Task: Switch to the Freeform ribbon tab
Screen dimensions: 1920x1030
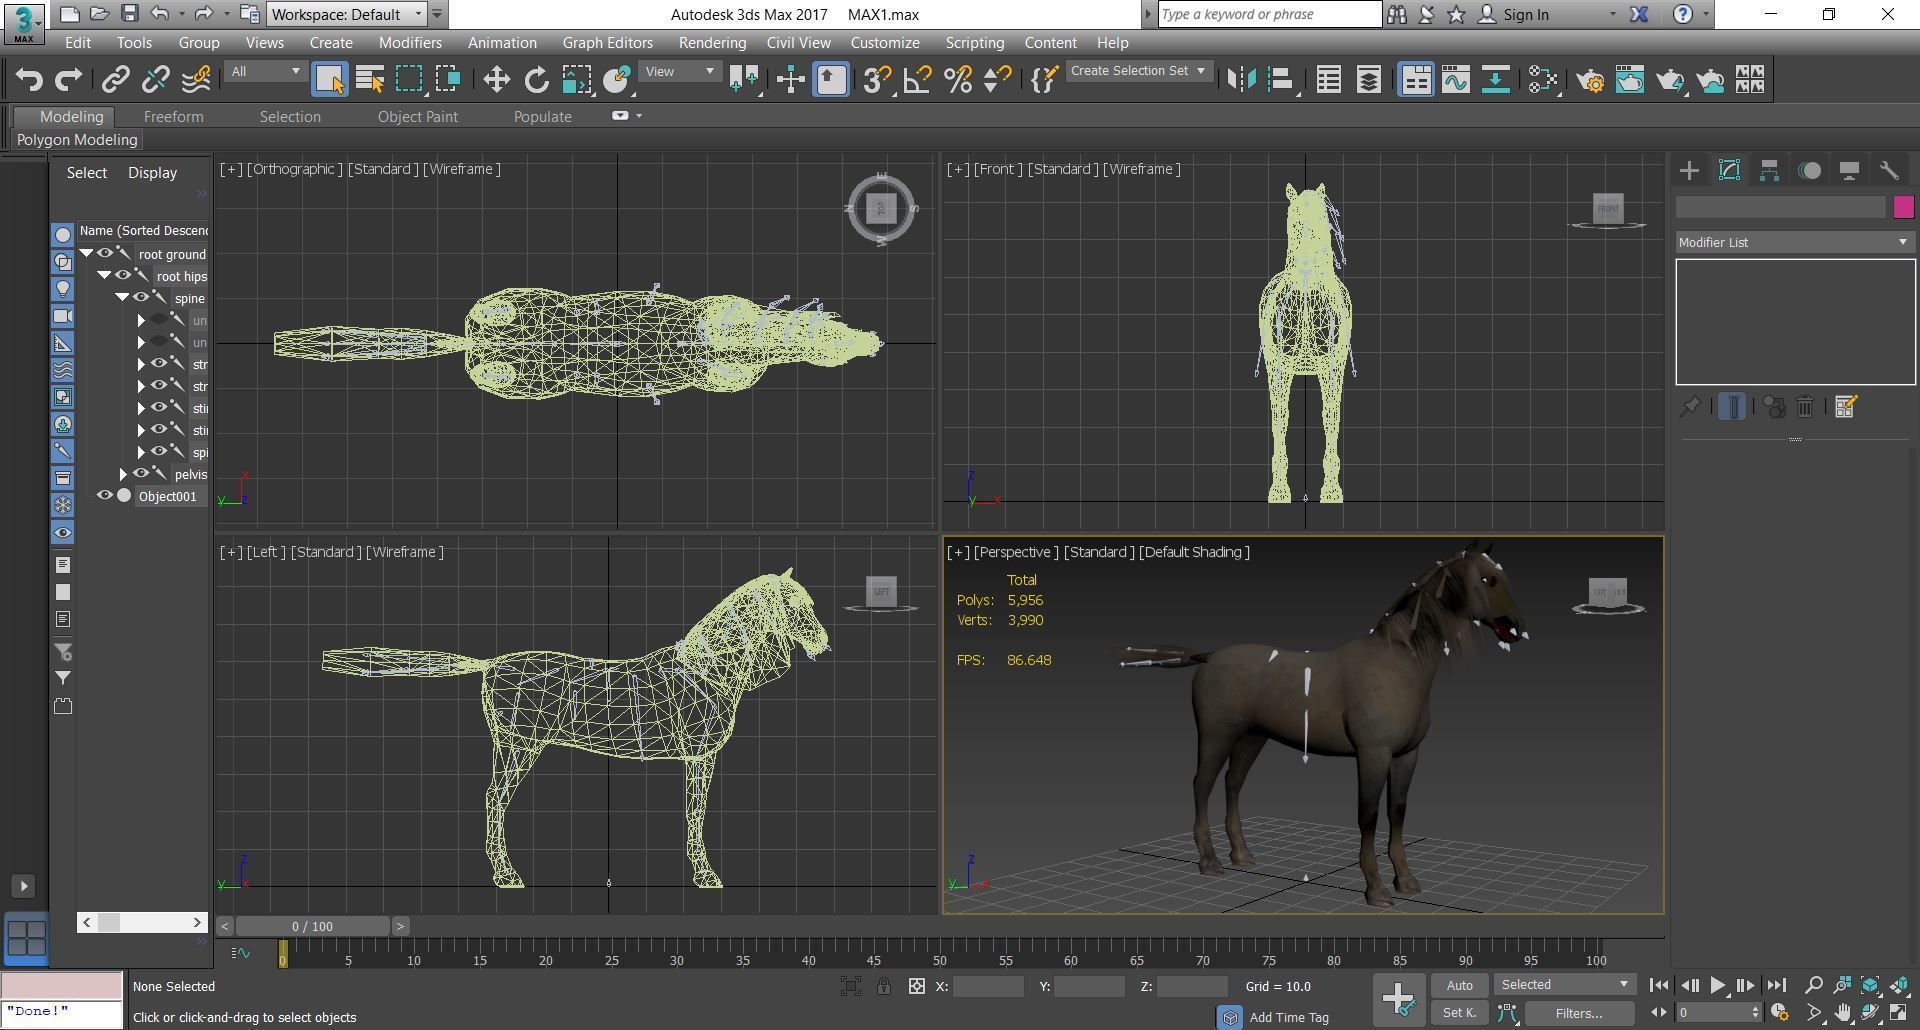Action: pyautogui.click(x=173, y=117)
